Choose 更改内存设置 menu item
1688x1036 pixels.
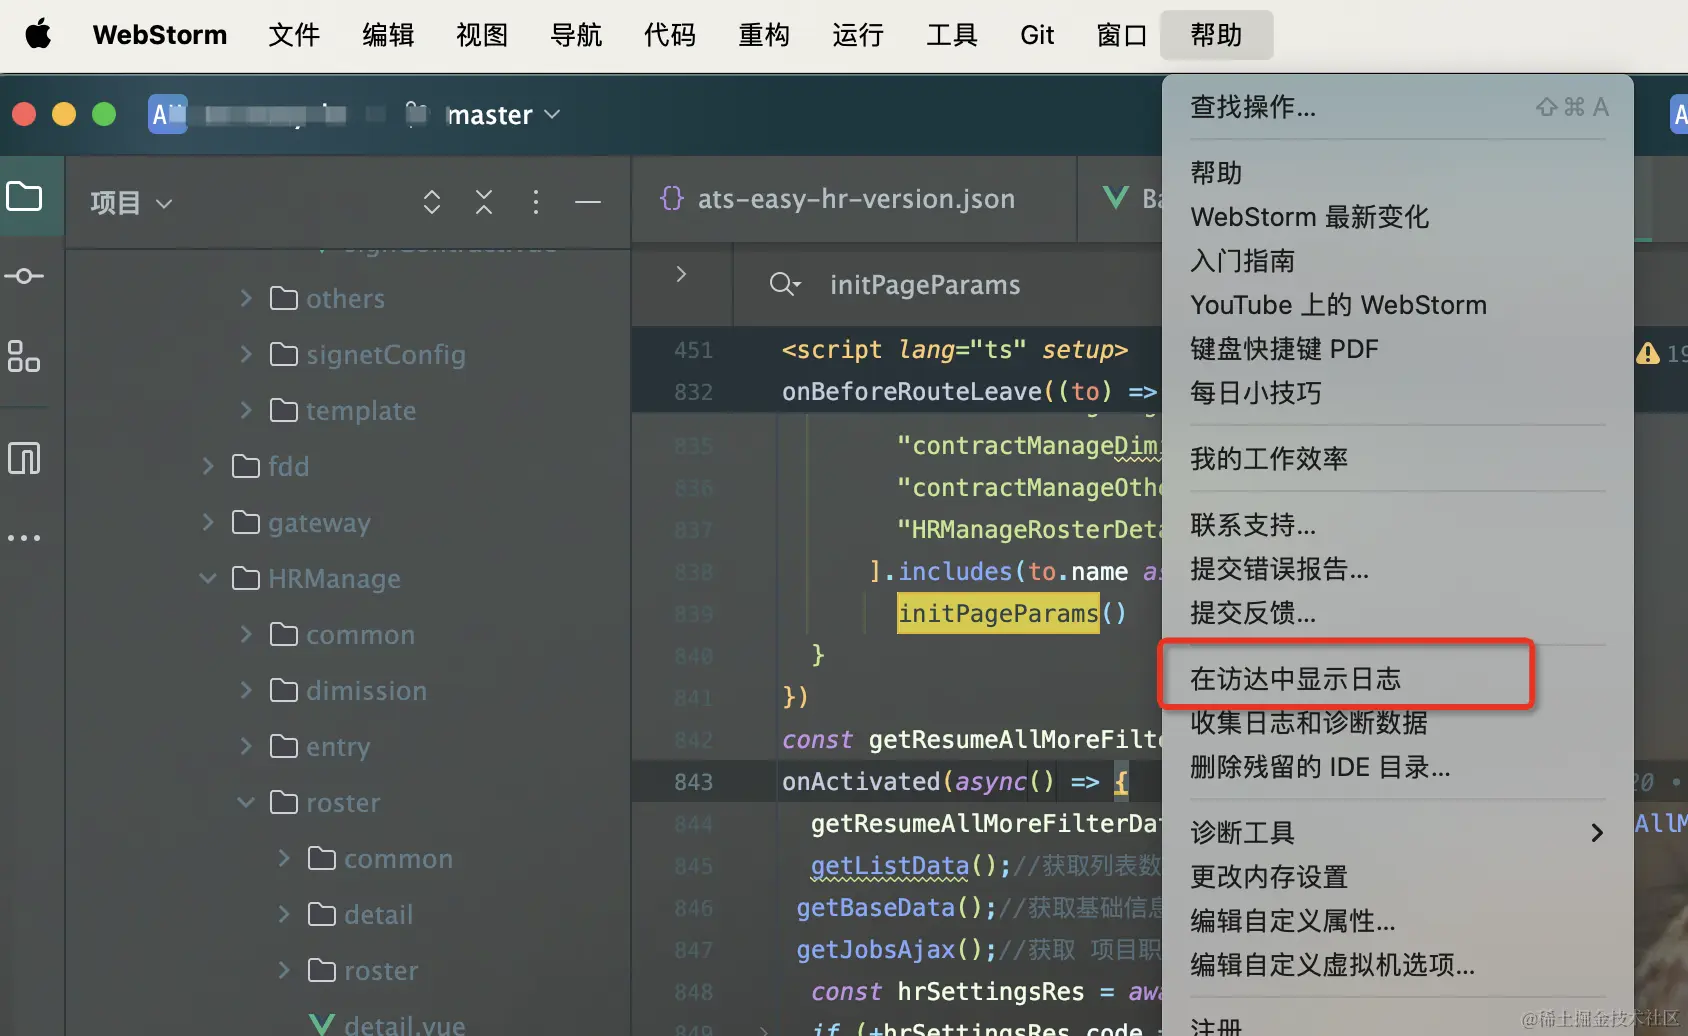point(1398,877)
